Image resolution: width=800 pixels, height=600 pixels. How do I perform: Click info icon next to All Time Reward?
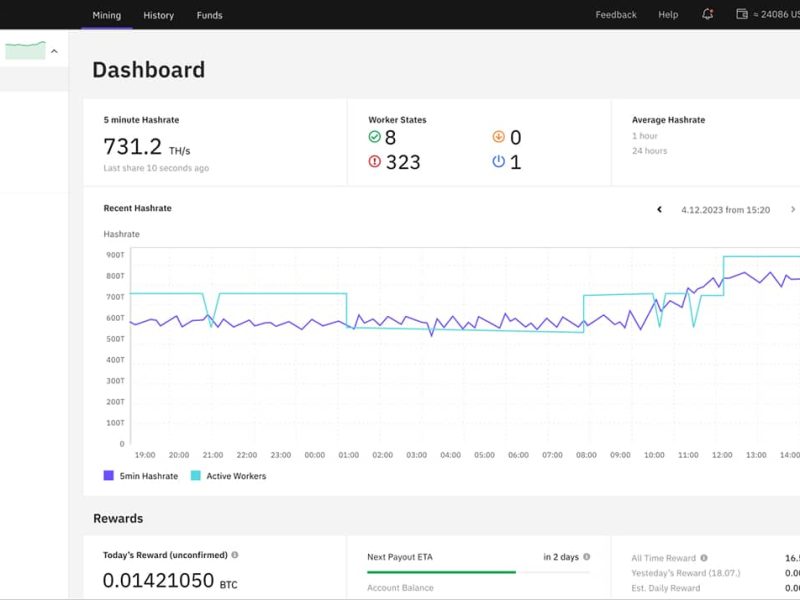(x=704, y=558)
